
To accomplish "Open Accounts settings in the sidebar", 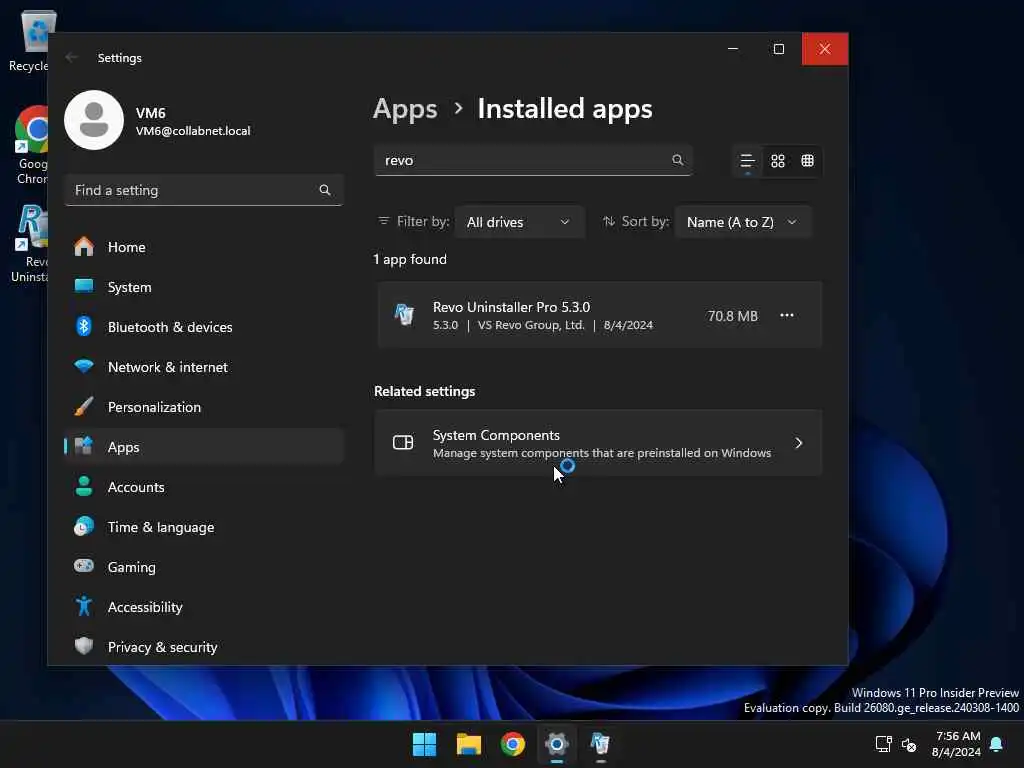I will click(x=204, y=487).
